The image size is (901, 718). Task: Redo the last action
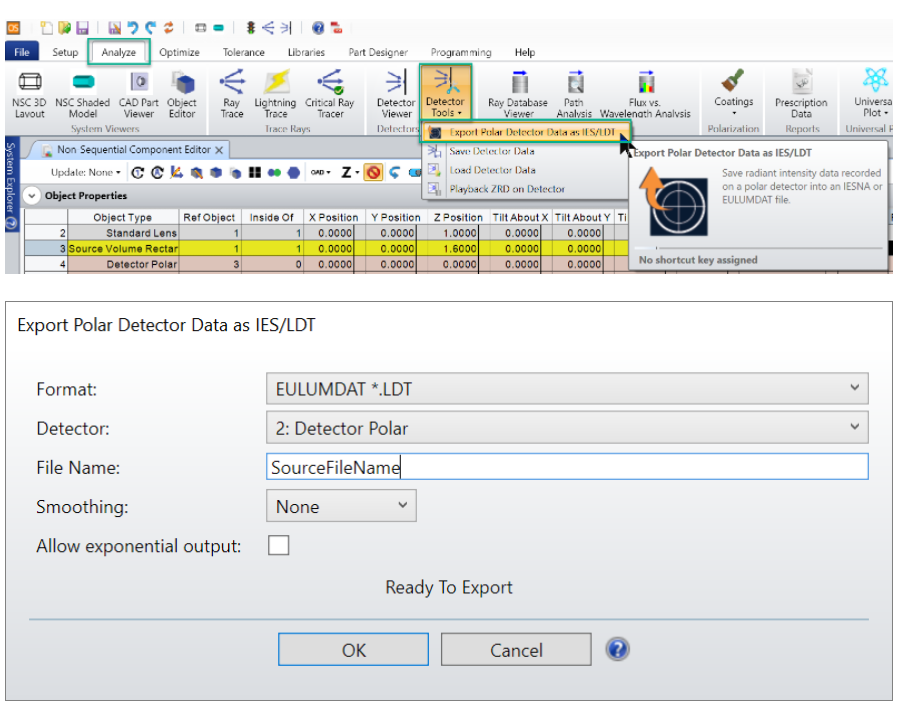point(151,28)
